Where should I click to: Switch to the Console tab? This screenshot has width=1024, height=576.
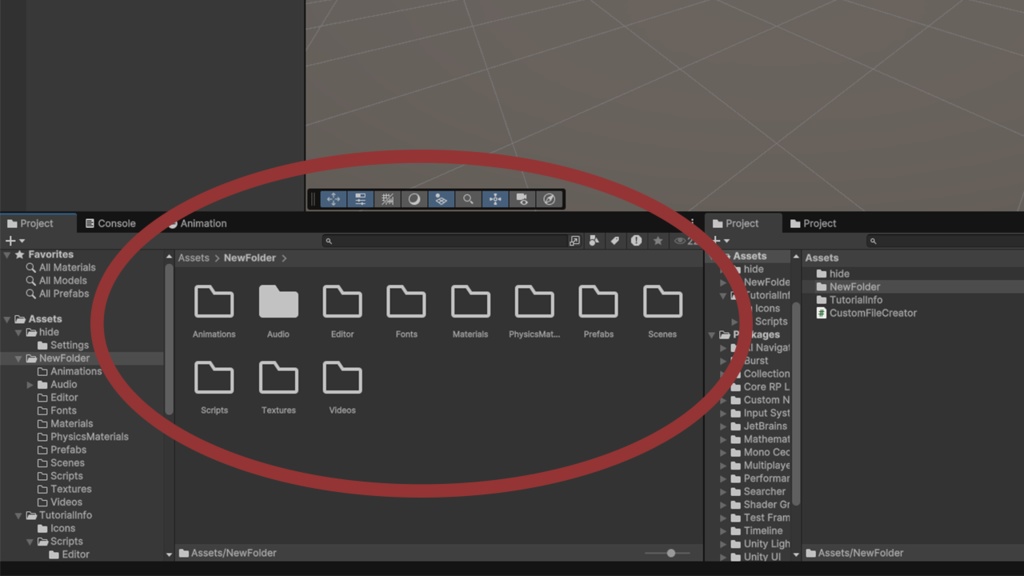[x=110, y=222]
